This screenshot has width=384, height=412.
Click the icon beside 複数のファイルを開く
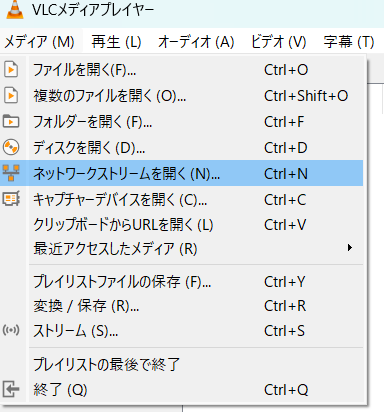click(11, 96)
